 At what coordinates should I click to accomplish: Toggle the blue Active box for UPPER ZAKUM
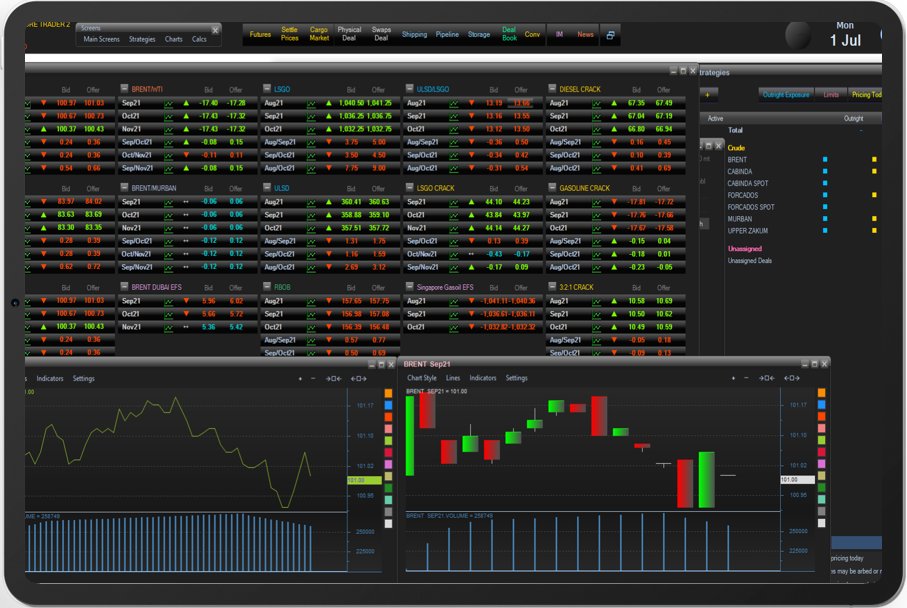(x=825, y=230)
